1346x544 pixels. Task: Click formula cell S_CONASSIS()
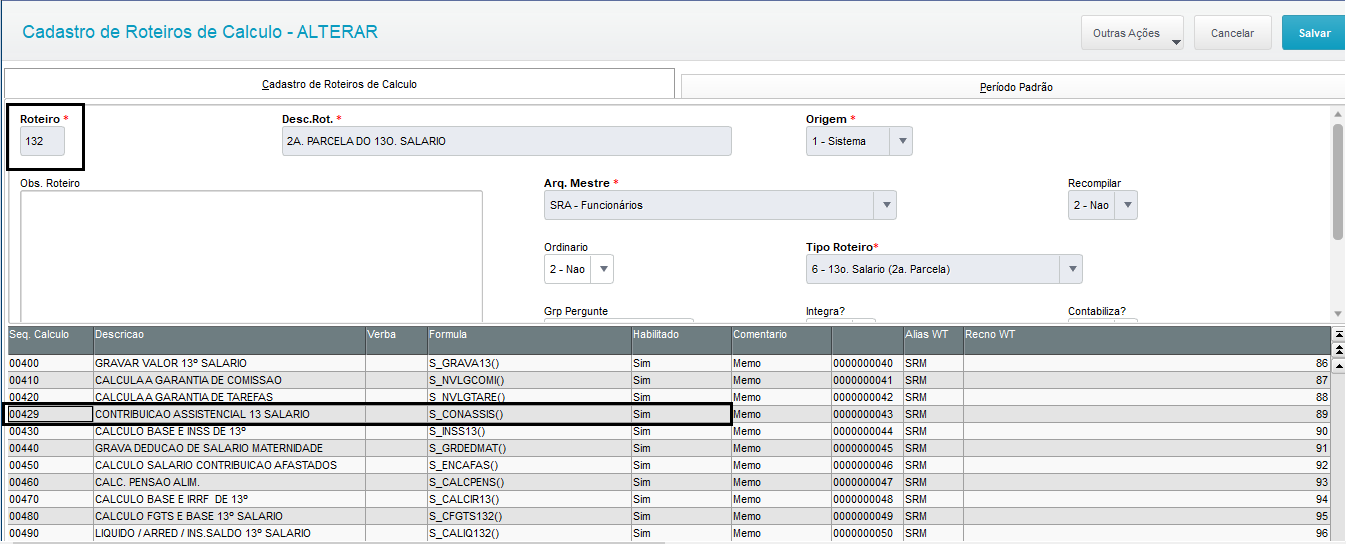(x=528, y=414)
